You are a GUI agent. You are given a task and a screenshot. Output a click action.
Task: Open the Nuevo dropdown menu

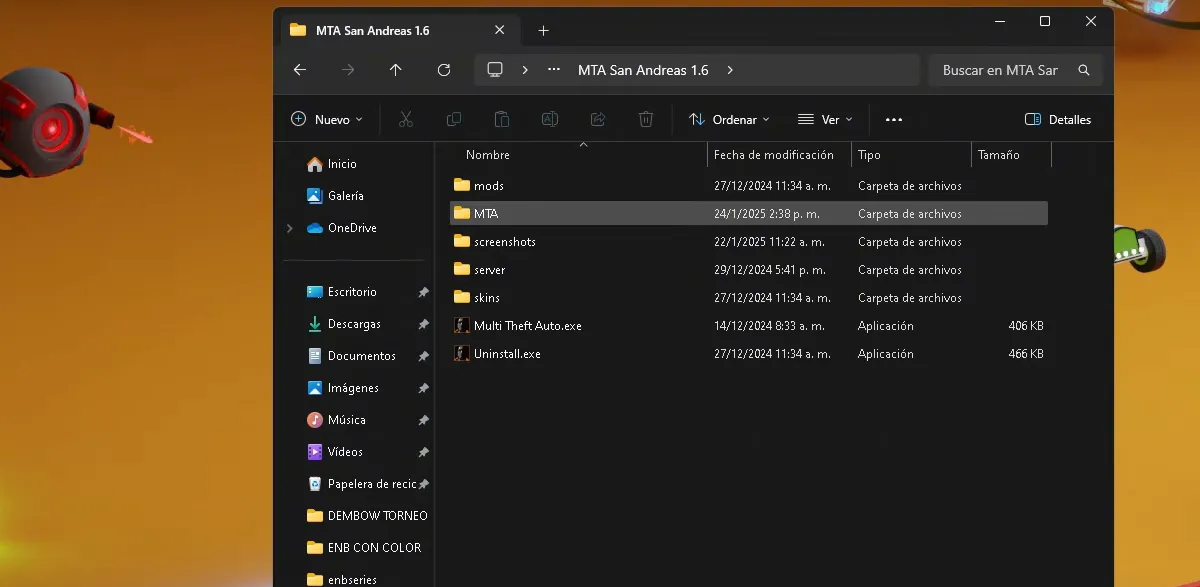[x=327, y=119]
